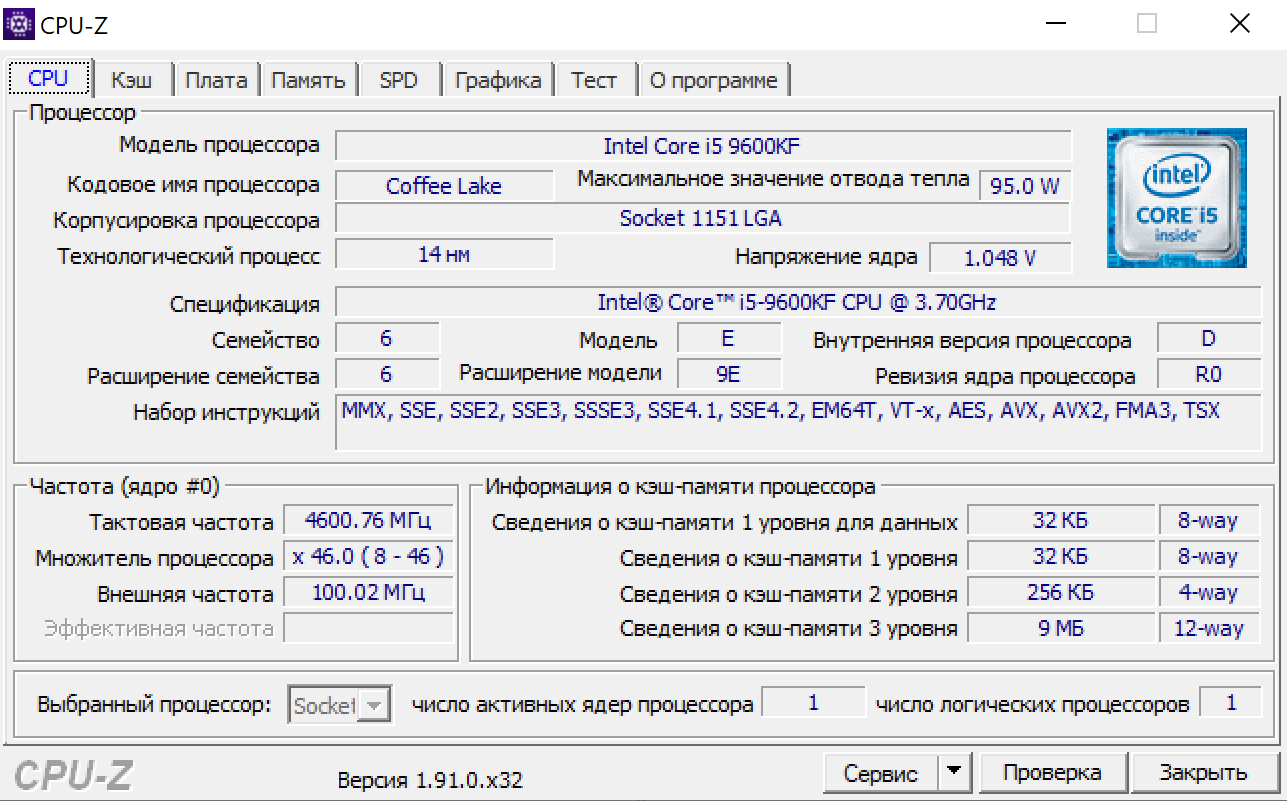Click the L3 cache 12-way value
The width and height of the screenshot is (1287, 801).
[1208, 628]
